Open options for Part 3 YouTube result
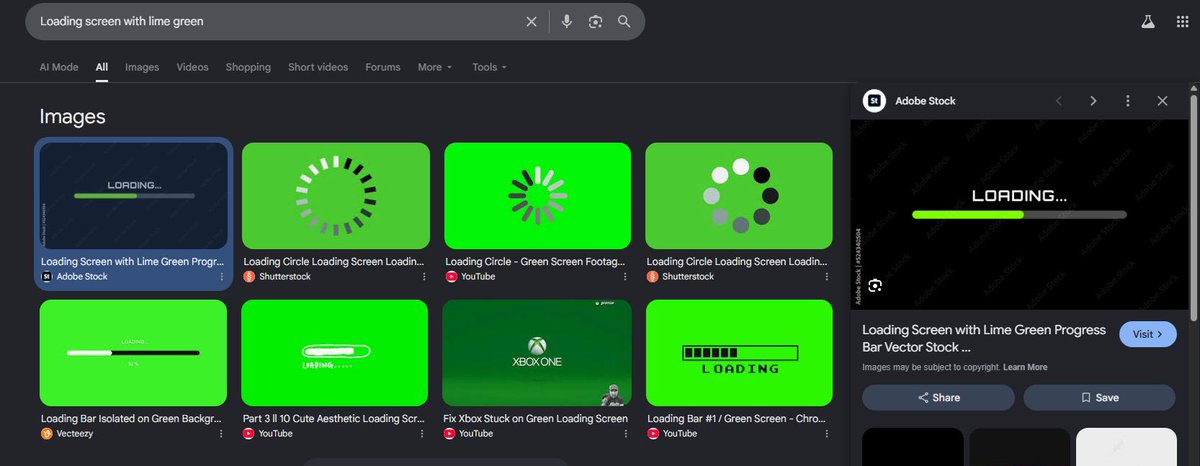 tap(423, 434)
